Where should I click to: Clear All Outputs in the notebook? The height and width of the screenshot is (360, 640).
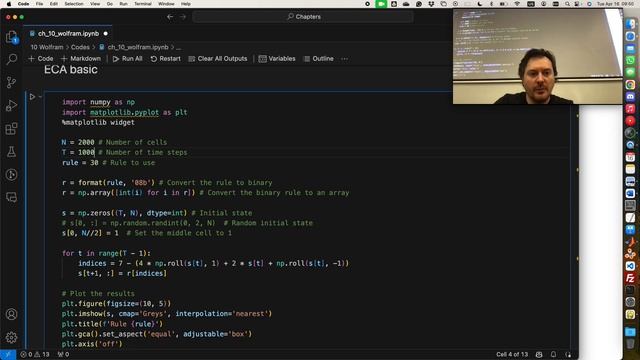pyautogui.click(x=218, y=59)
